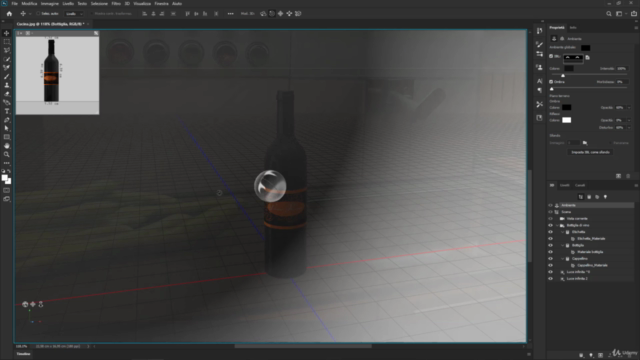Switch to the Canali tab
Screen dimensions: 640x360
580,185
